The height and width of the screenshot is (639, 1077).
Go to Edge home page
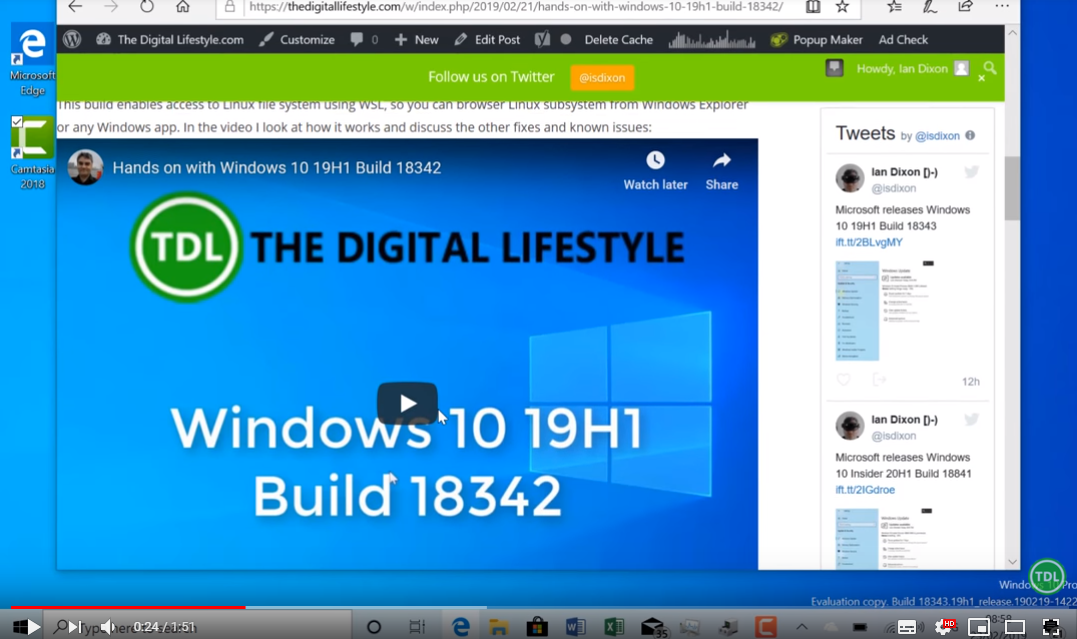pyautogui.click(x=183, y=7)
